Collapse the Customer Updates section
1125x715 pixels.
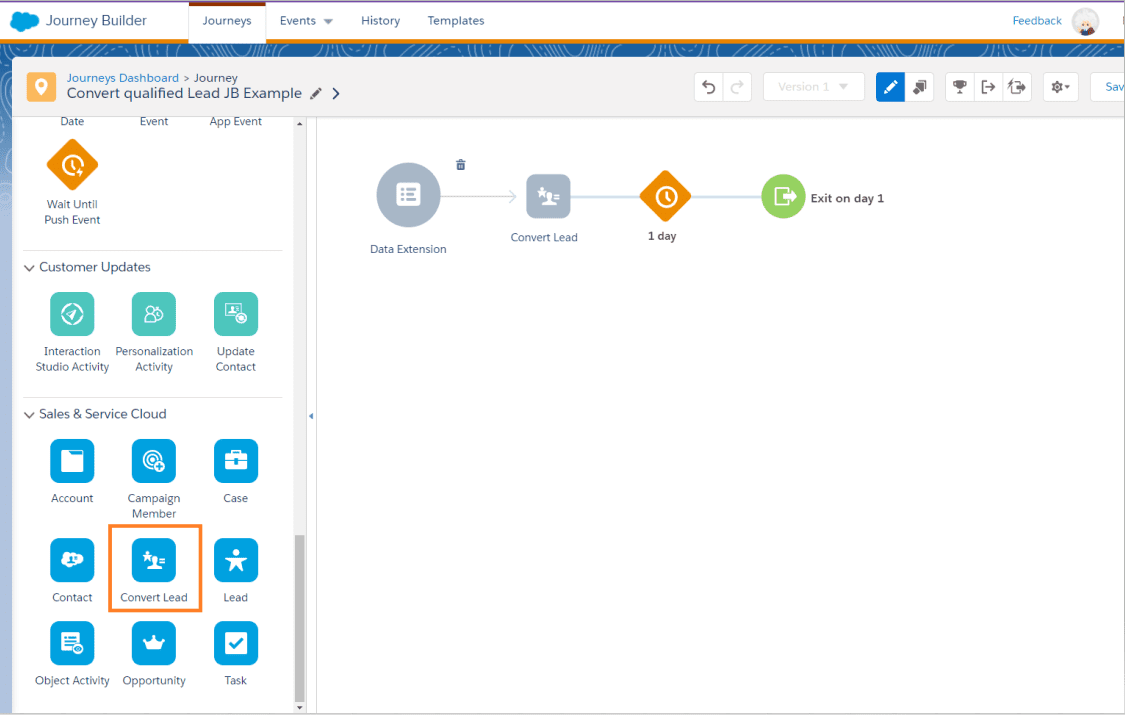30,267
